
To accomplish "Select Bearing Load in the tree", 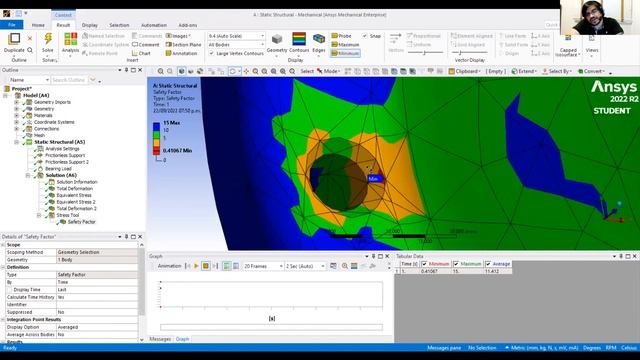I will 58,169.
